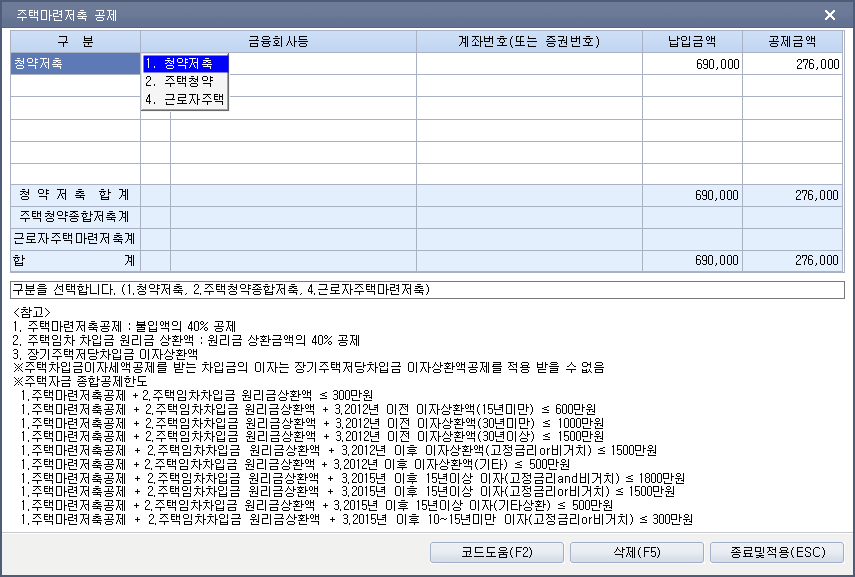Click 276,000 in the 합계 total row
Viewport: 855px width, 577px height.
[x=792, y=260]
